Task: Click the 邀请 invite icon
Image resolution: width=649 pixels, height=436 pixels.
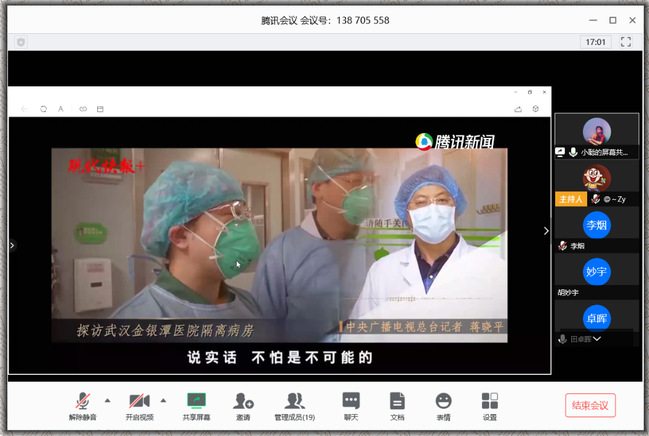Action: click(243, 401)
